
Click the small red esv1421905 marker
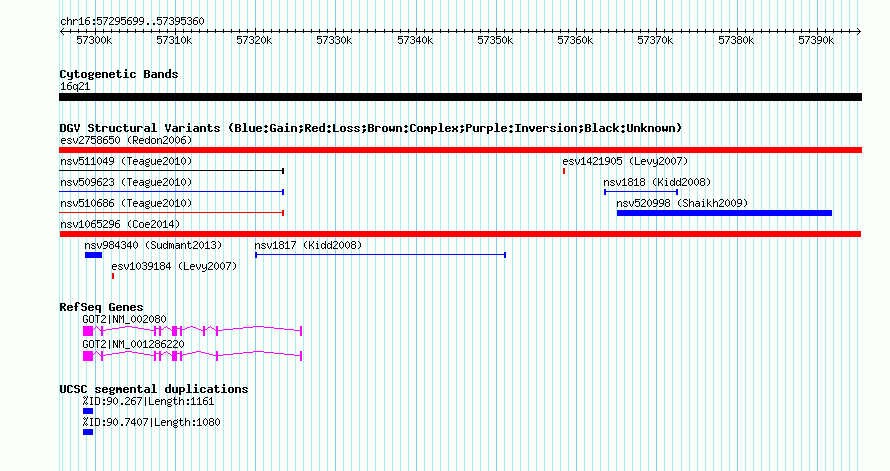point(564,171)
